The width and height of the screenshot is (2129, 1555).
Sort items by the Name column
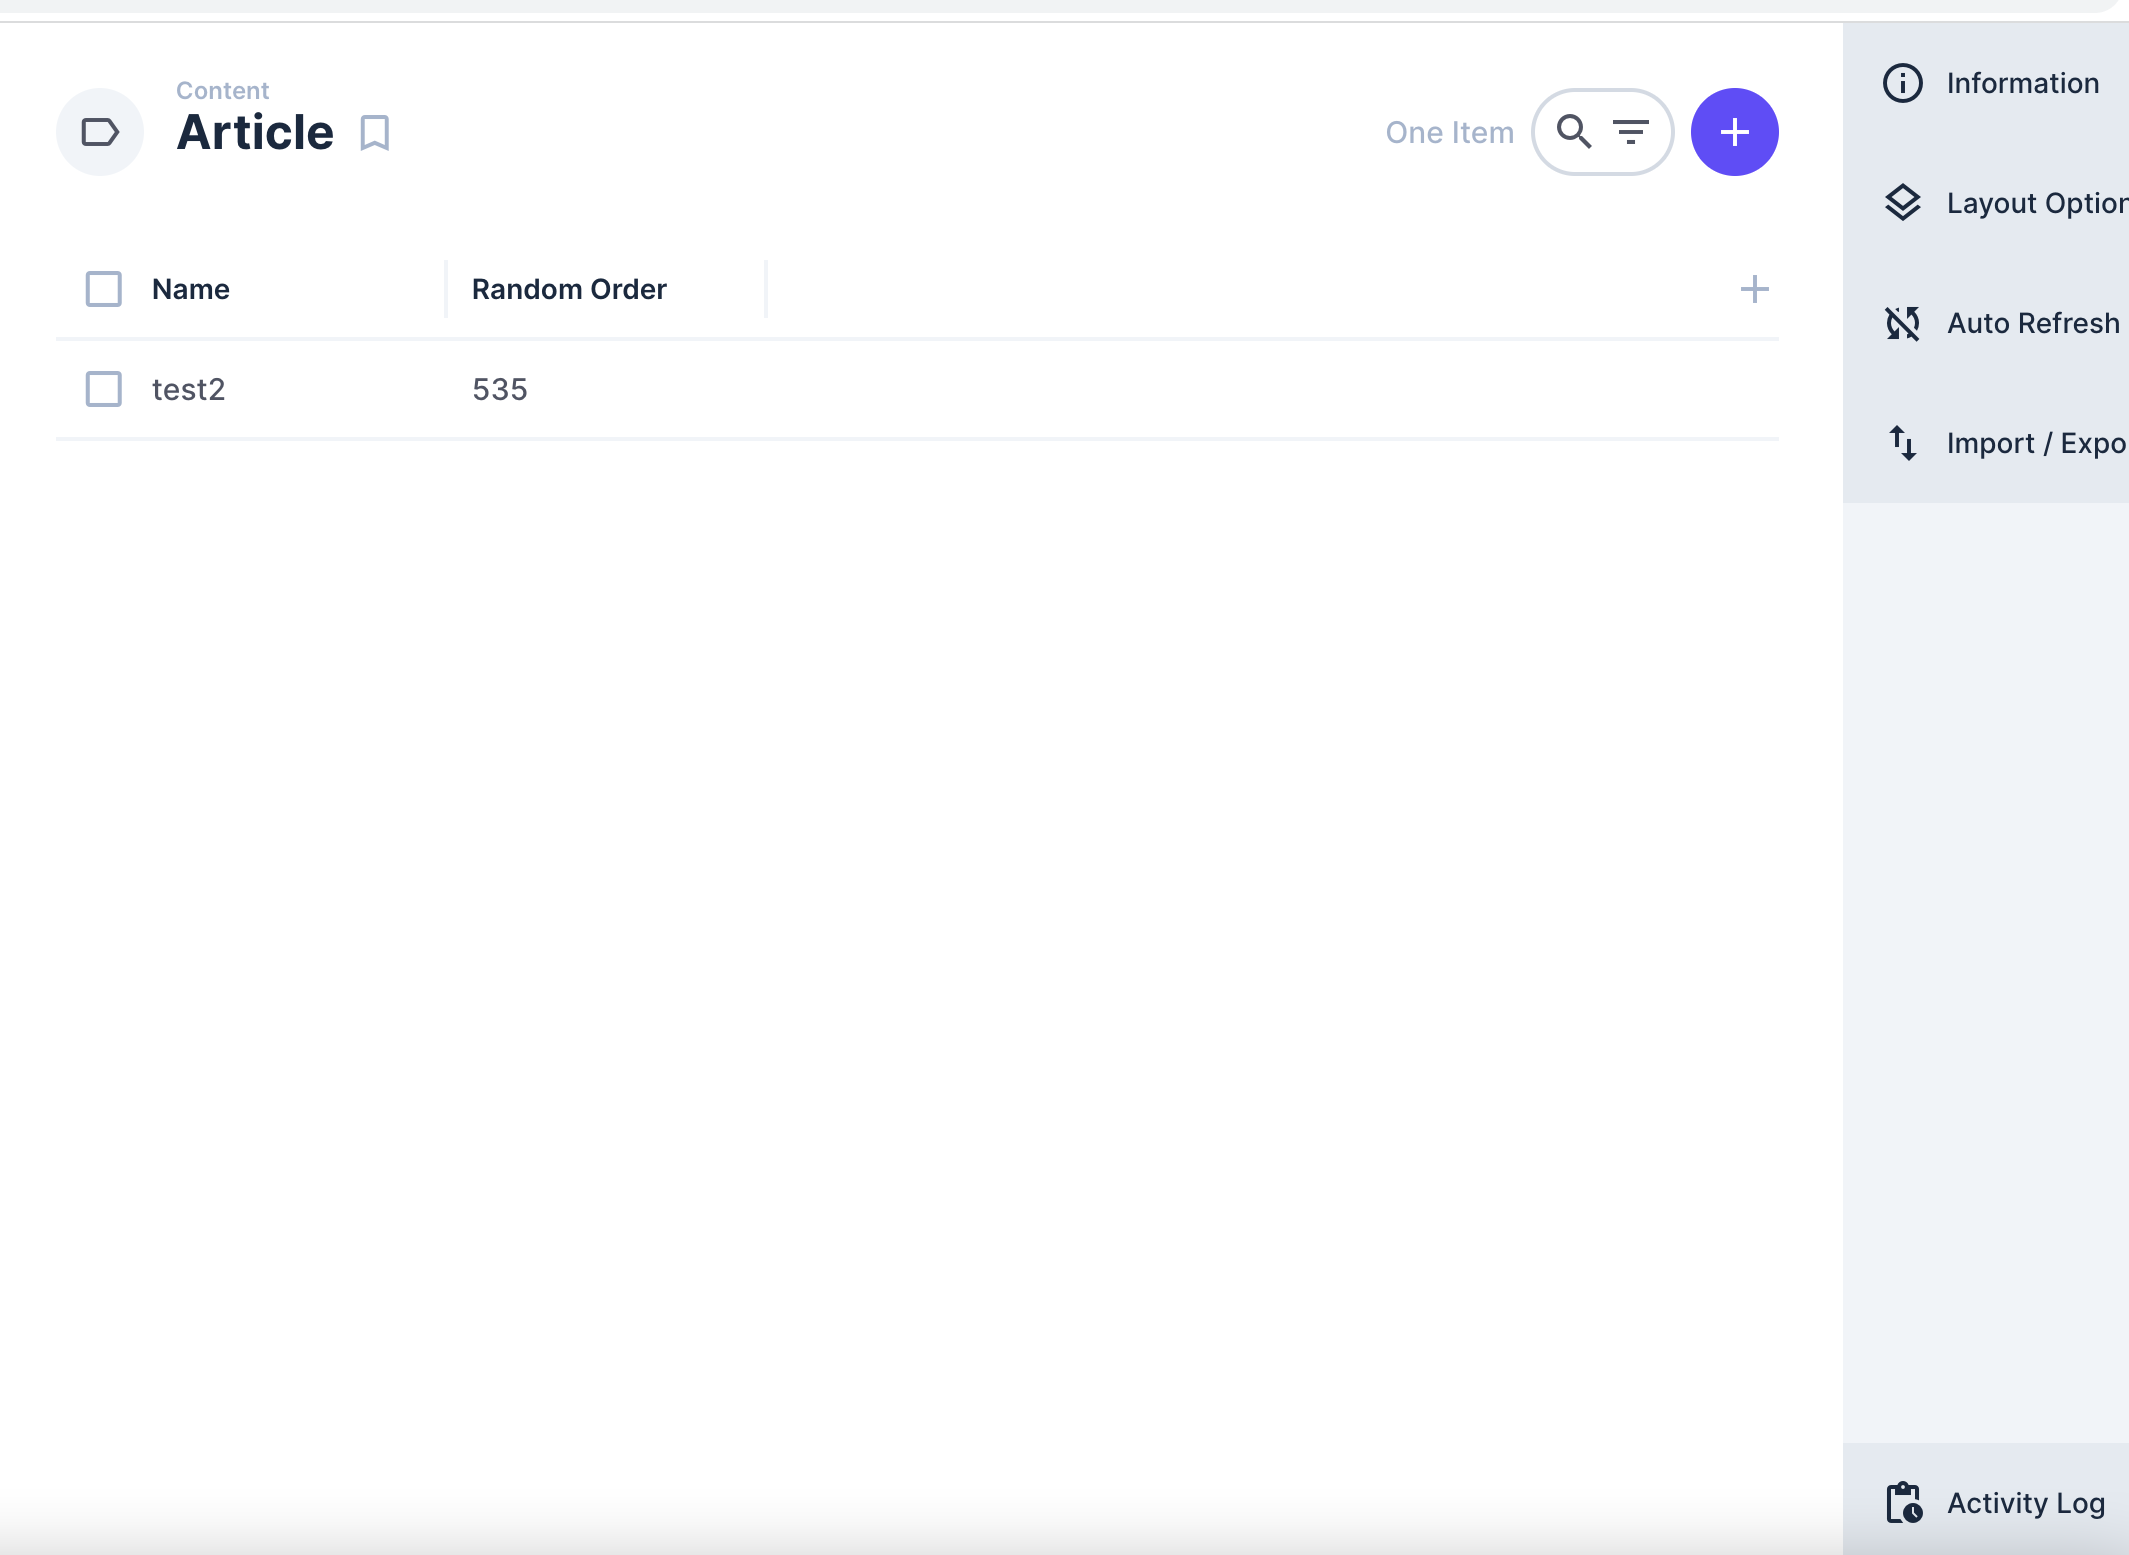190,289
